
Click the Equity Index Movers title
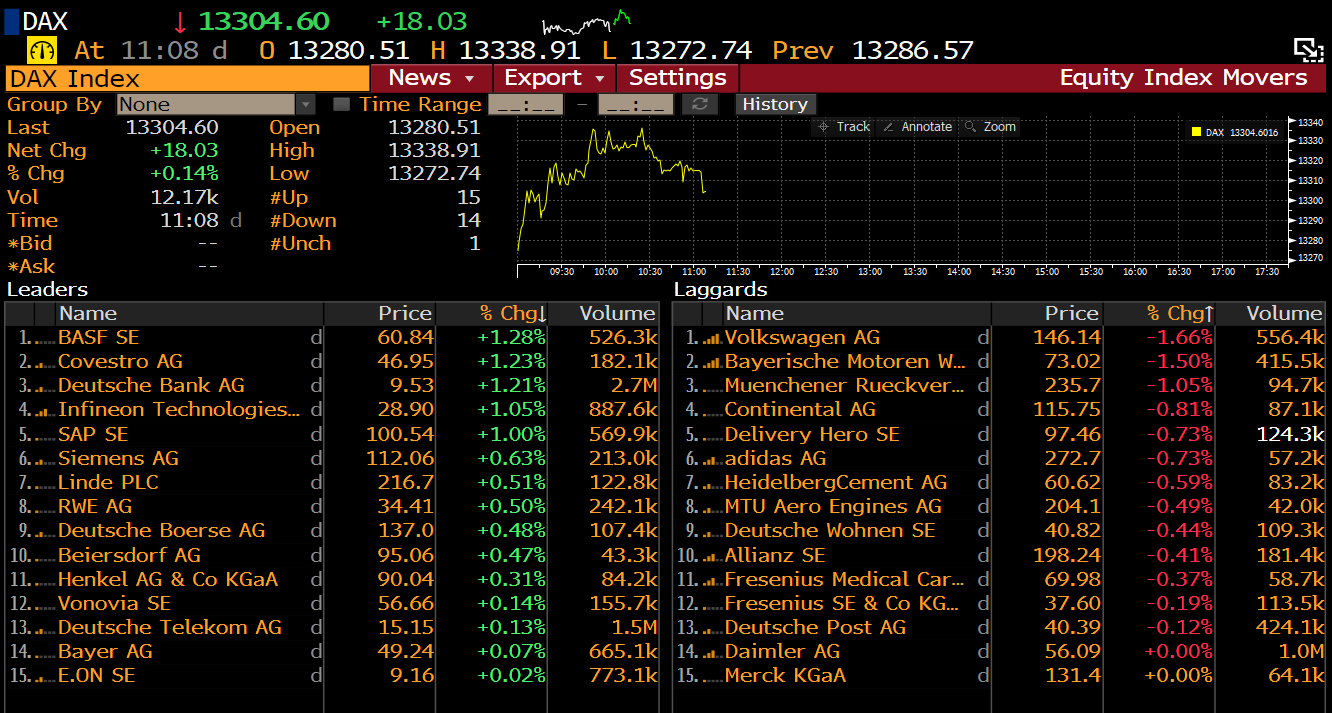click(x=1183, y=78)
